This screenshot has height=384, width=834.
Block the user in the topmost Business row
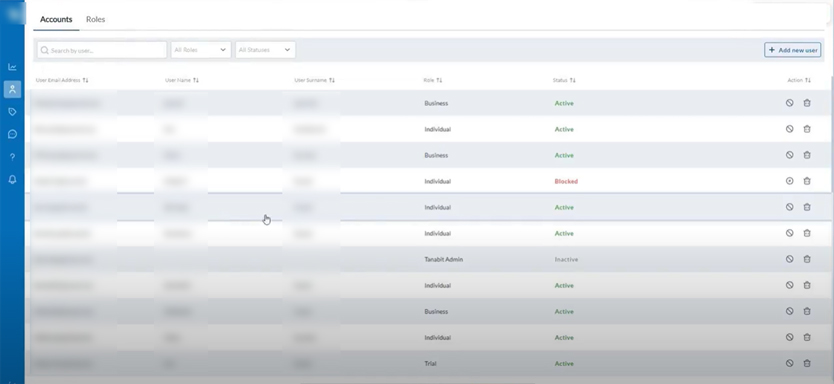point(789,103)
